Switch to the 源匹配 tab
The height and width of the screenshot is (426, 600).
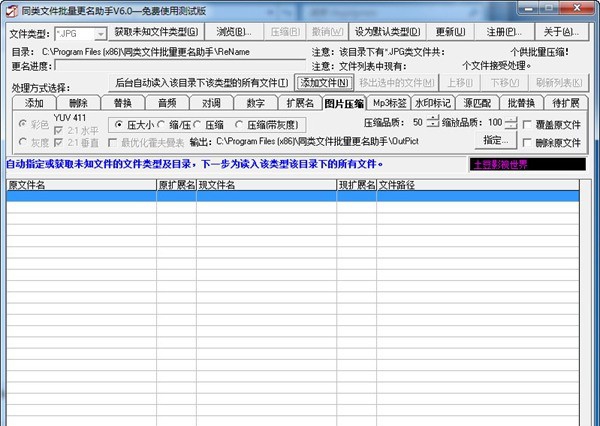tap(477, 103)
